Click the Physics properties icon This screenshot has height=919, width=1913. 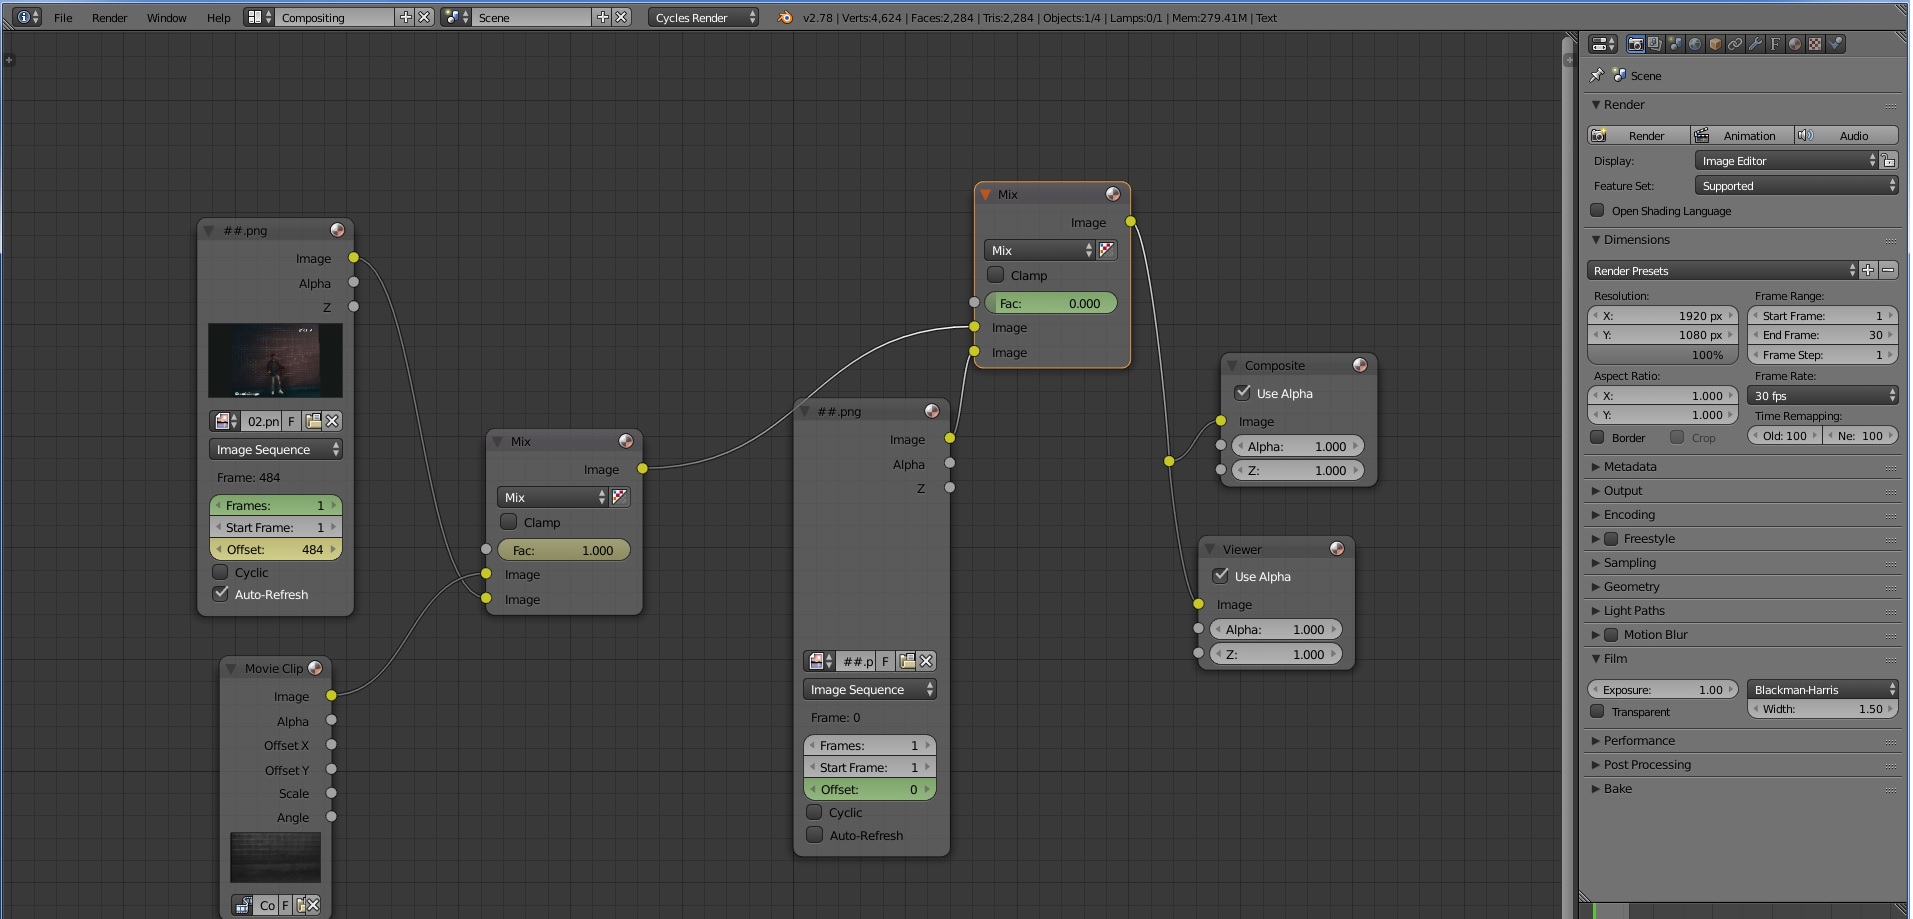(1833, 44)
